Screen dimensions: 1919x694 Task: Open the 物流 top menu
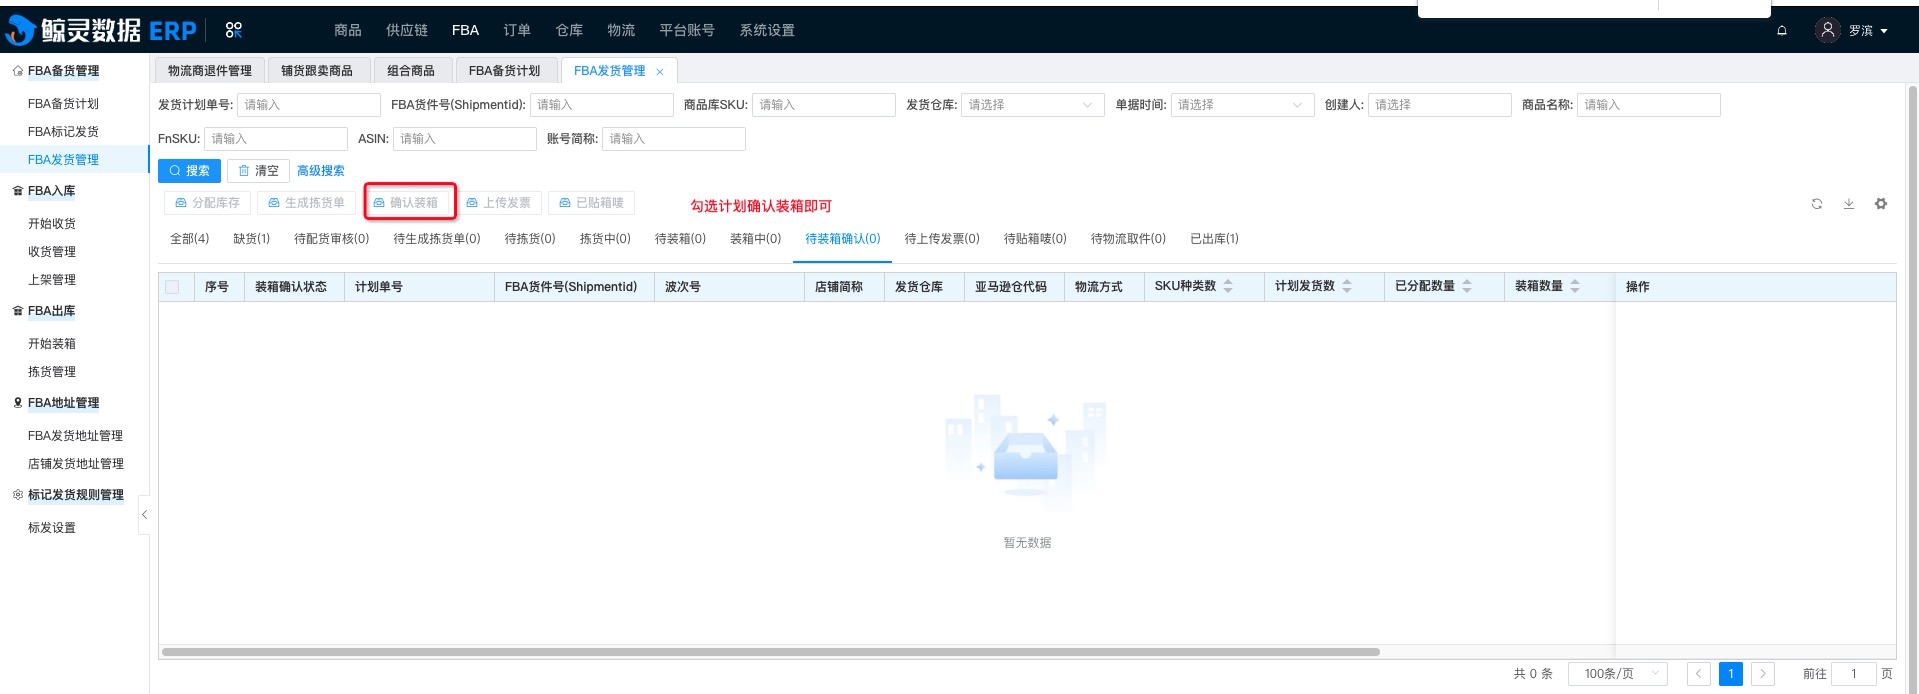[621, 30]
